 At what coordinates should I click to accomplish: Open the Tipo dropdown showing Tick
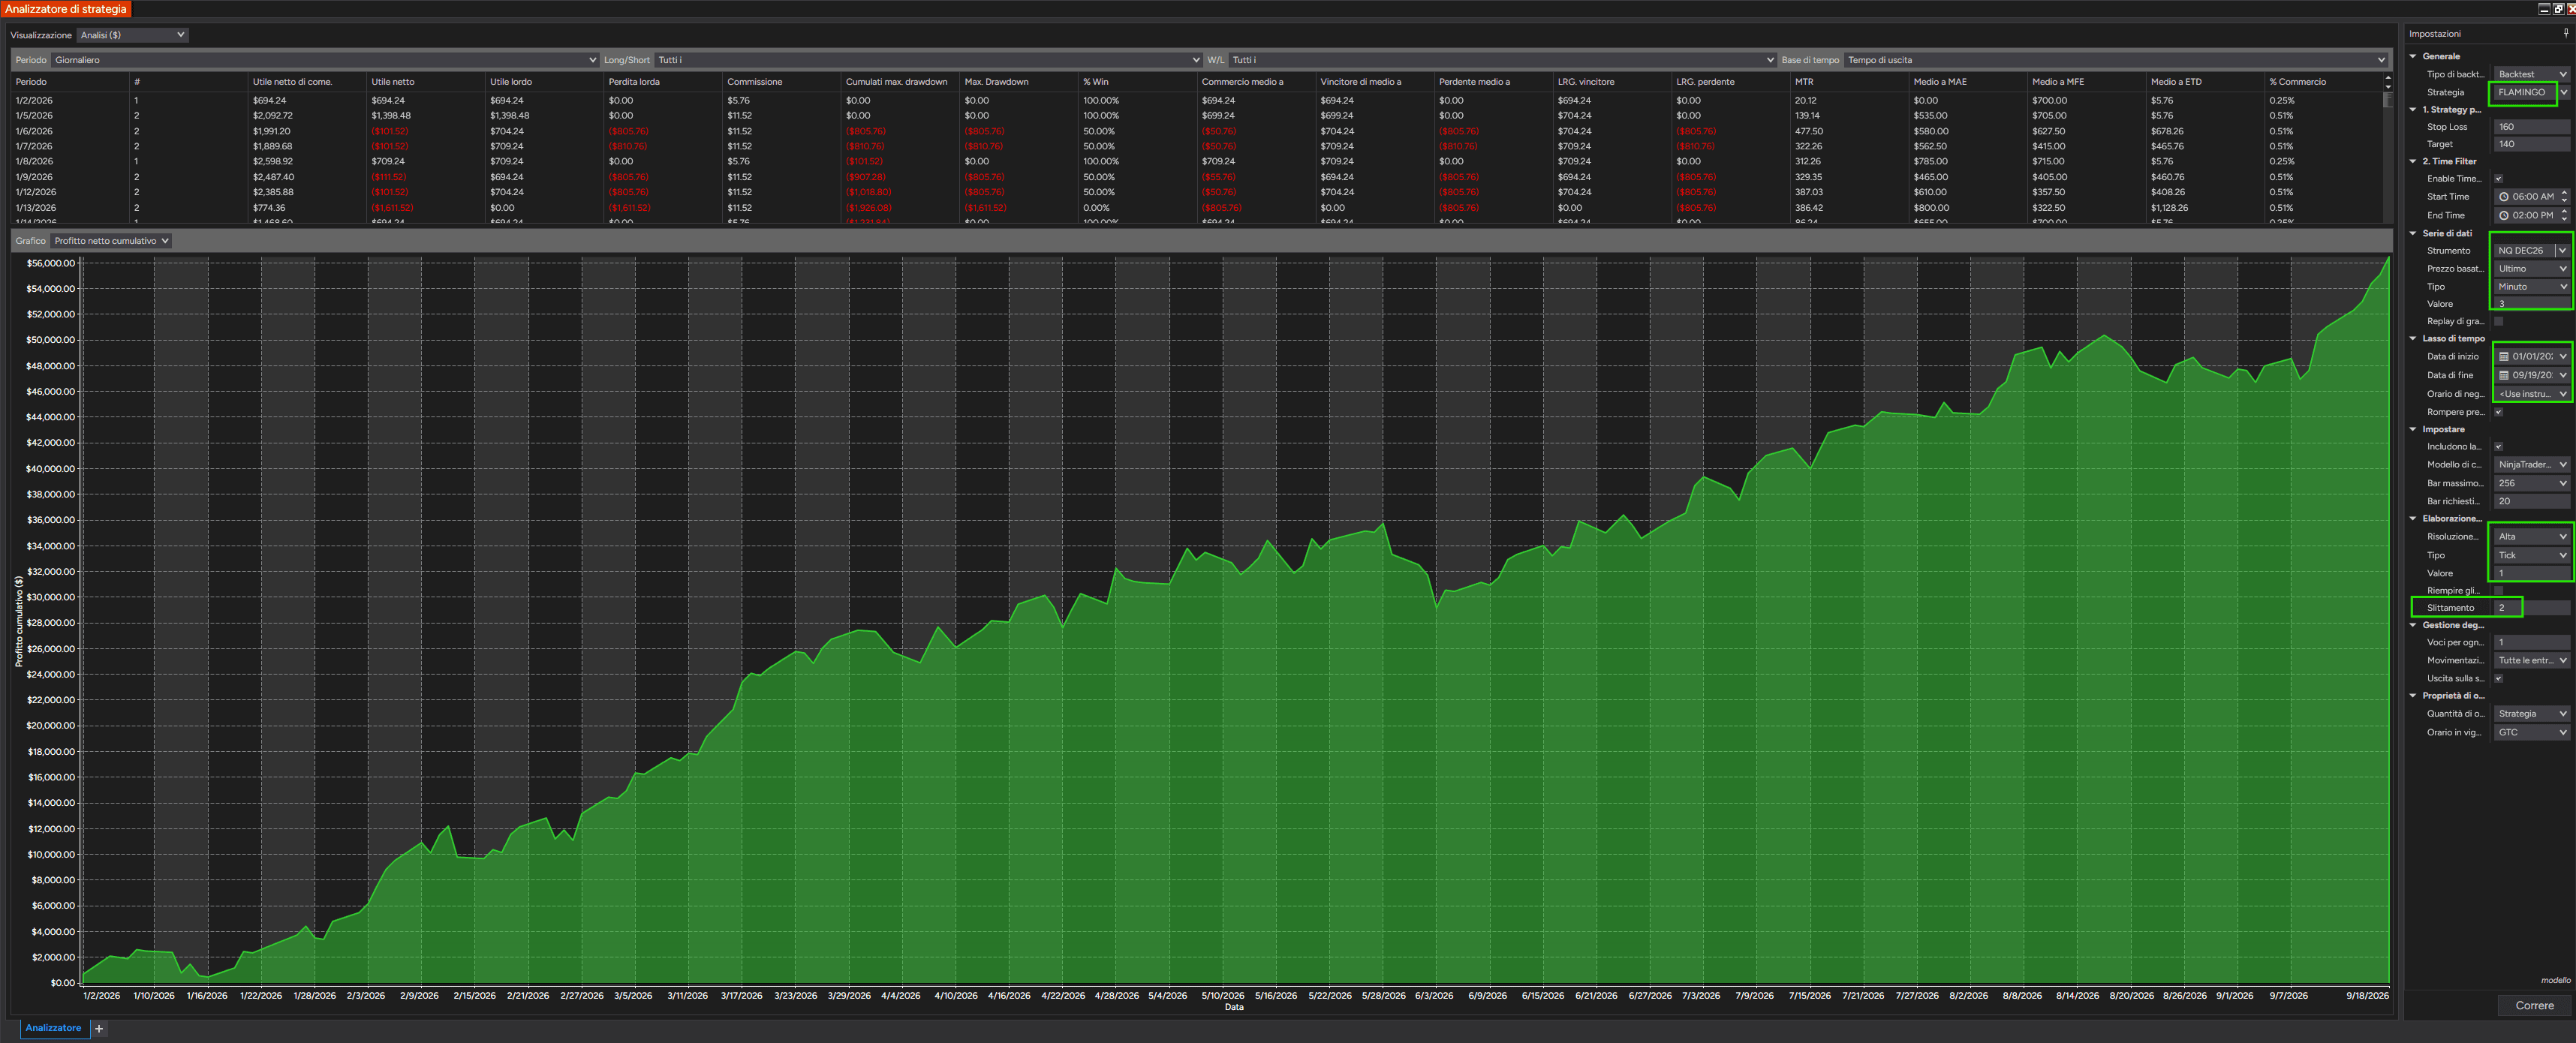(x=2531, y=555)
